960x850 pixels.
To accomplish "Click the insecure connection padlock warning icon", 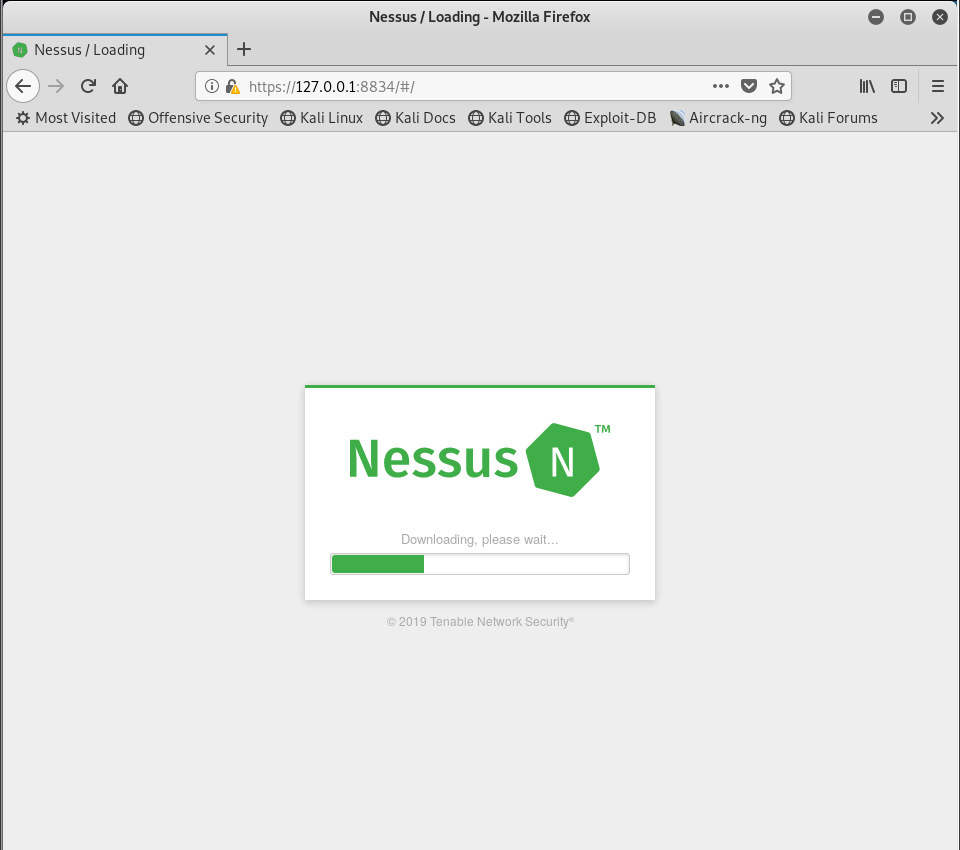I will (233, 86).
